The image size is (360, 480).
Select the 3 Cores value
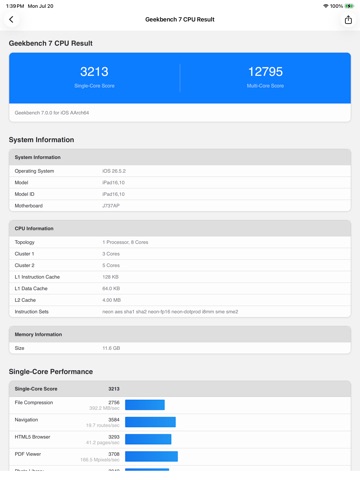pyautogui.click(x=111, y=254)
